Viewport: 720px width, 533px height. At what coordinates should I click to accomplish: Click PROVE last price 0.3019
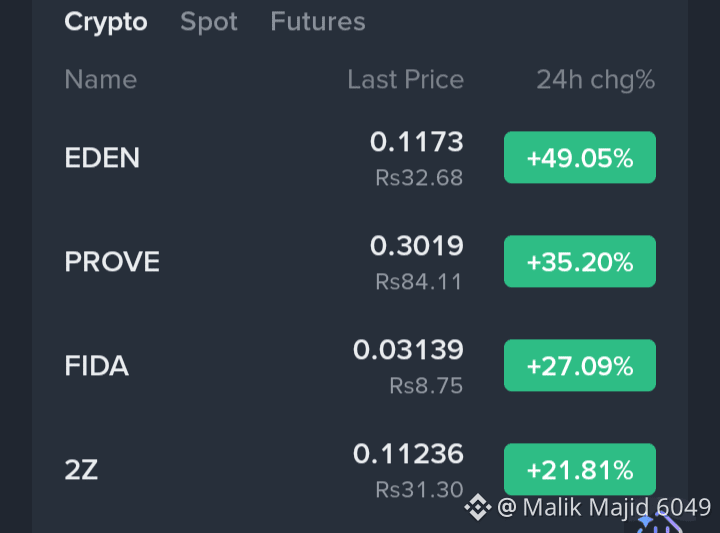point(416,246)
